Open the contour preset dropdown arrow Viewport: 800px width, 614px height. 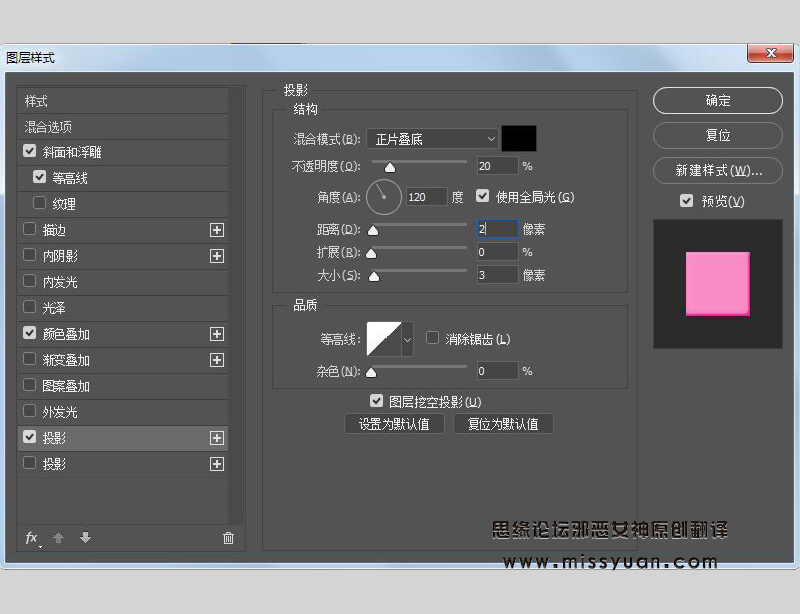405,339
